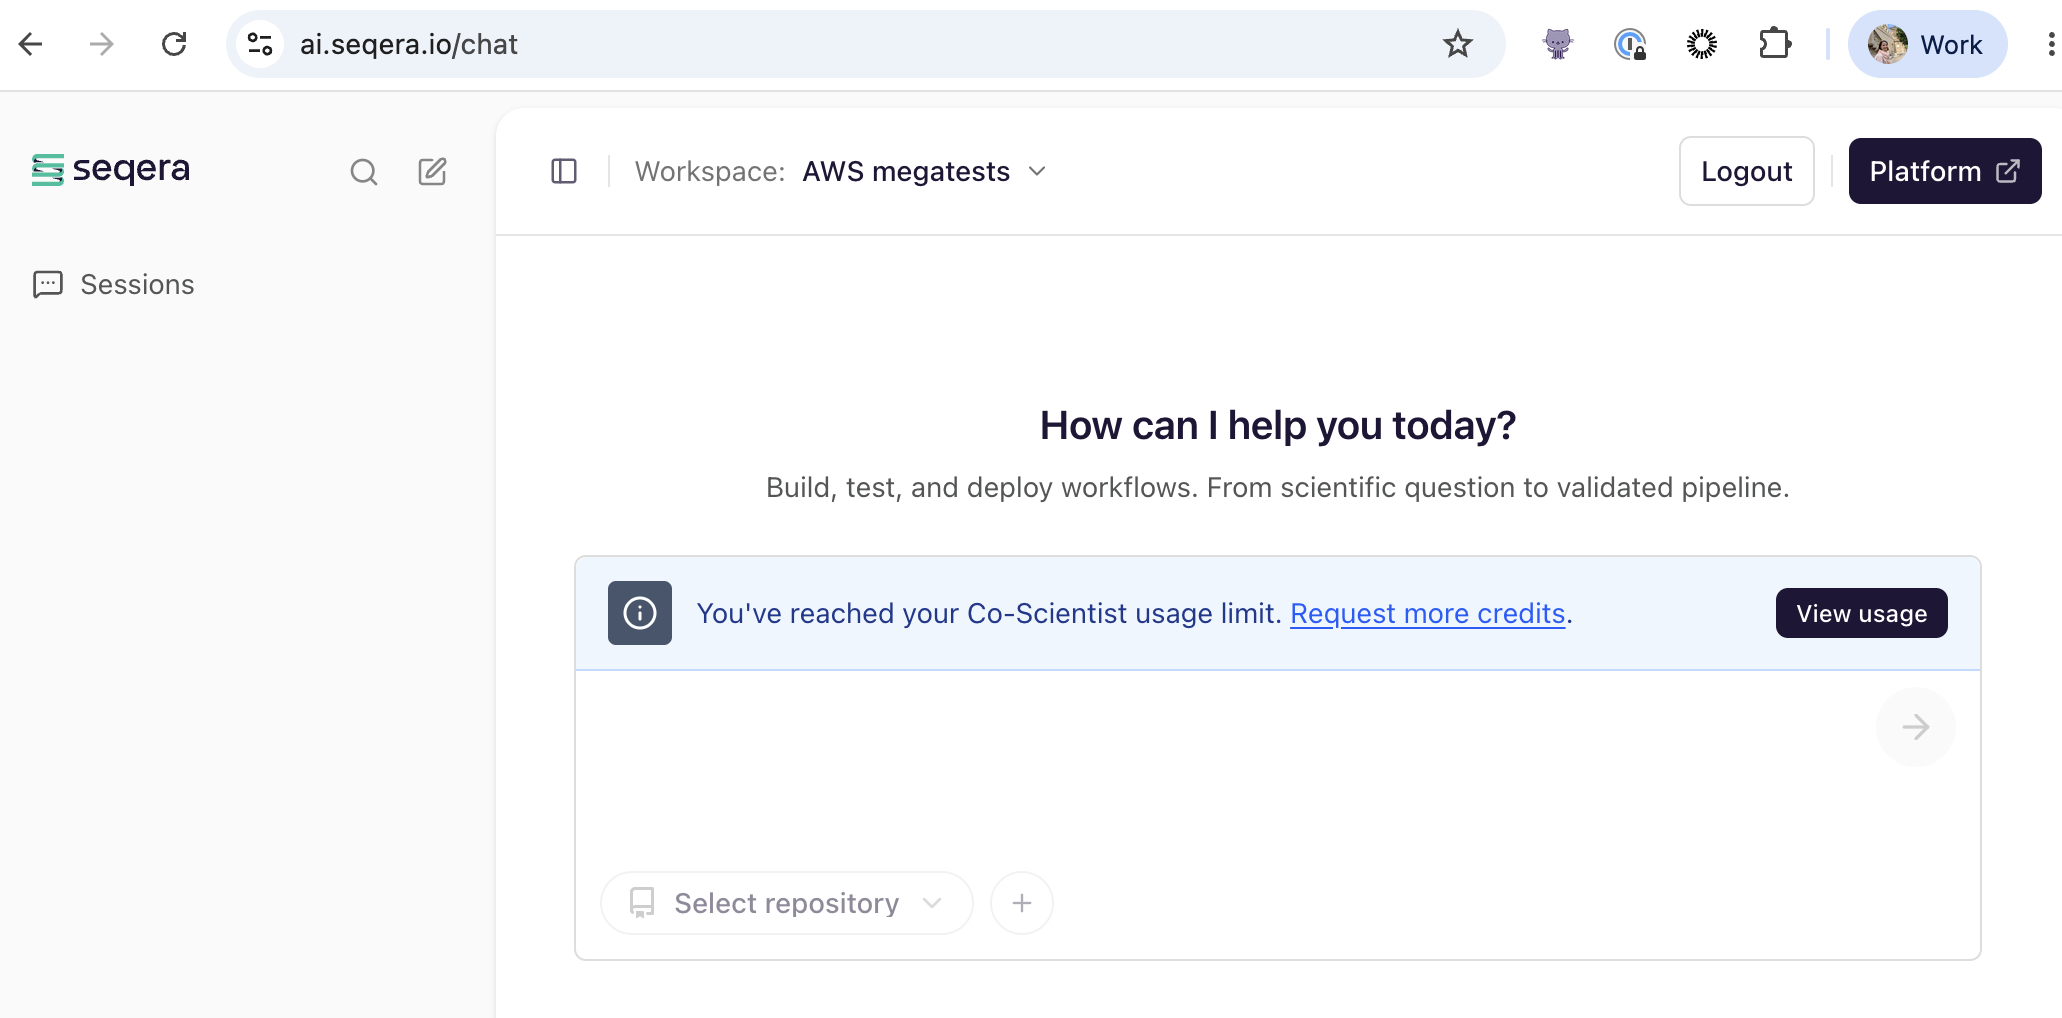The image size is (2062, 1018).
Task: Follow the Request more credits link
Action: coord(1427,613)
